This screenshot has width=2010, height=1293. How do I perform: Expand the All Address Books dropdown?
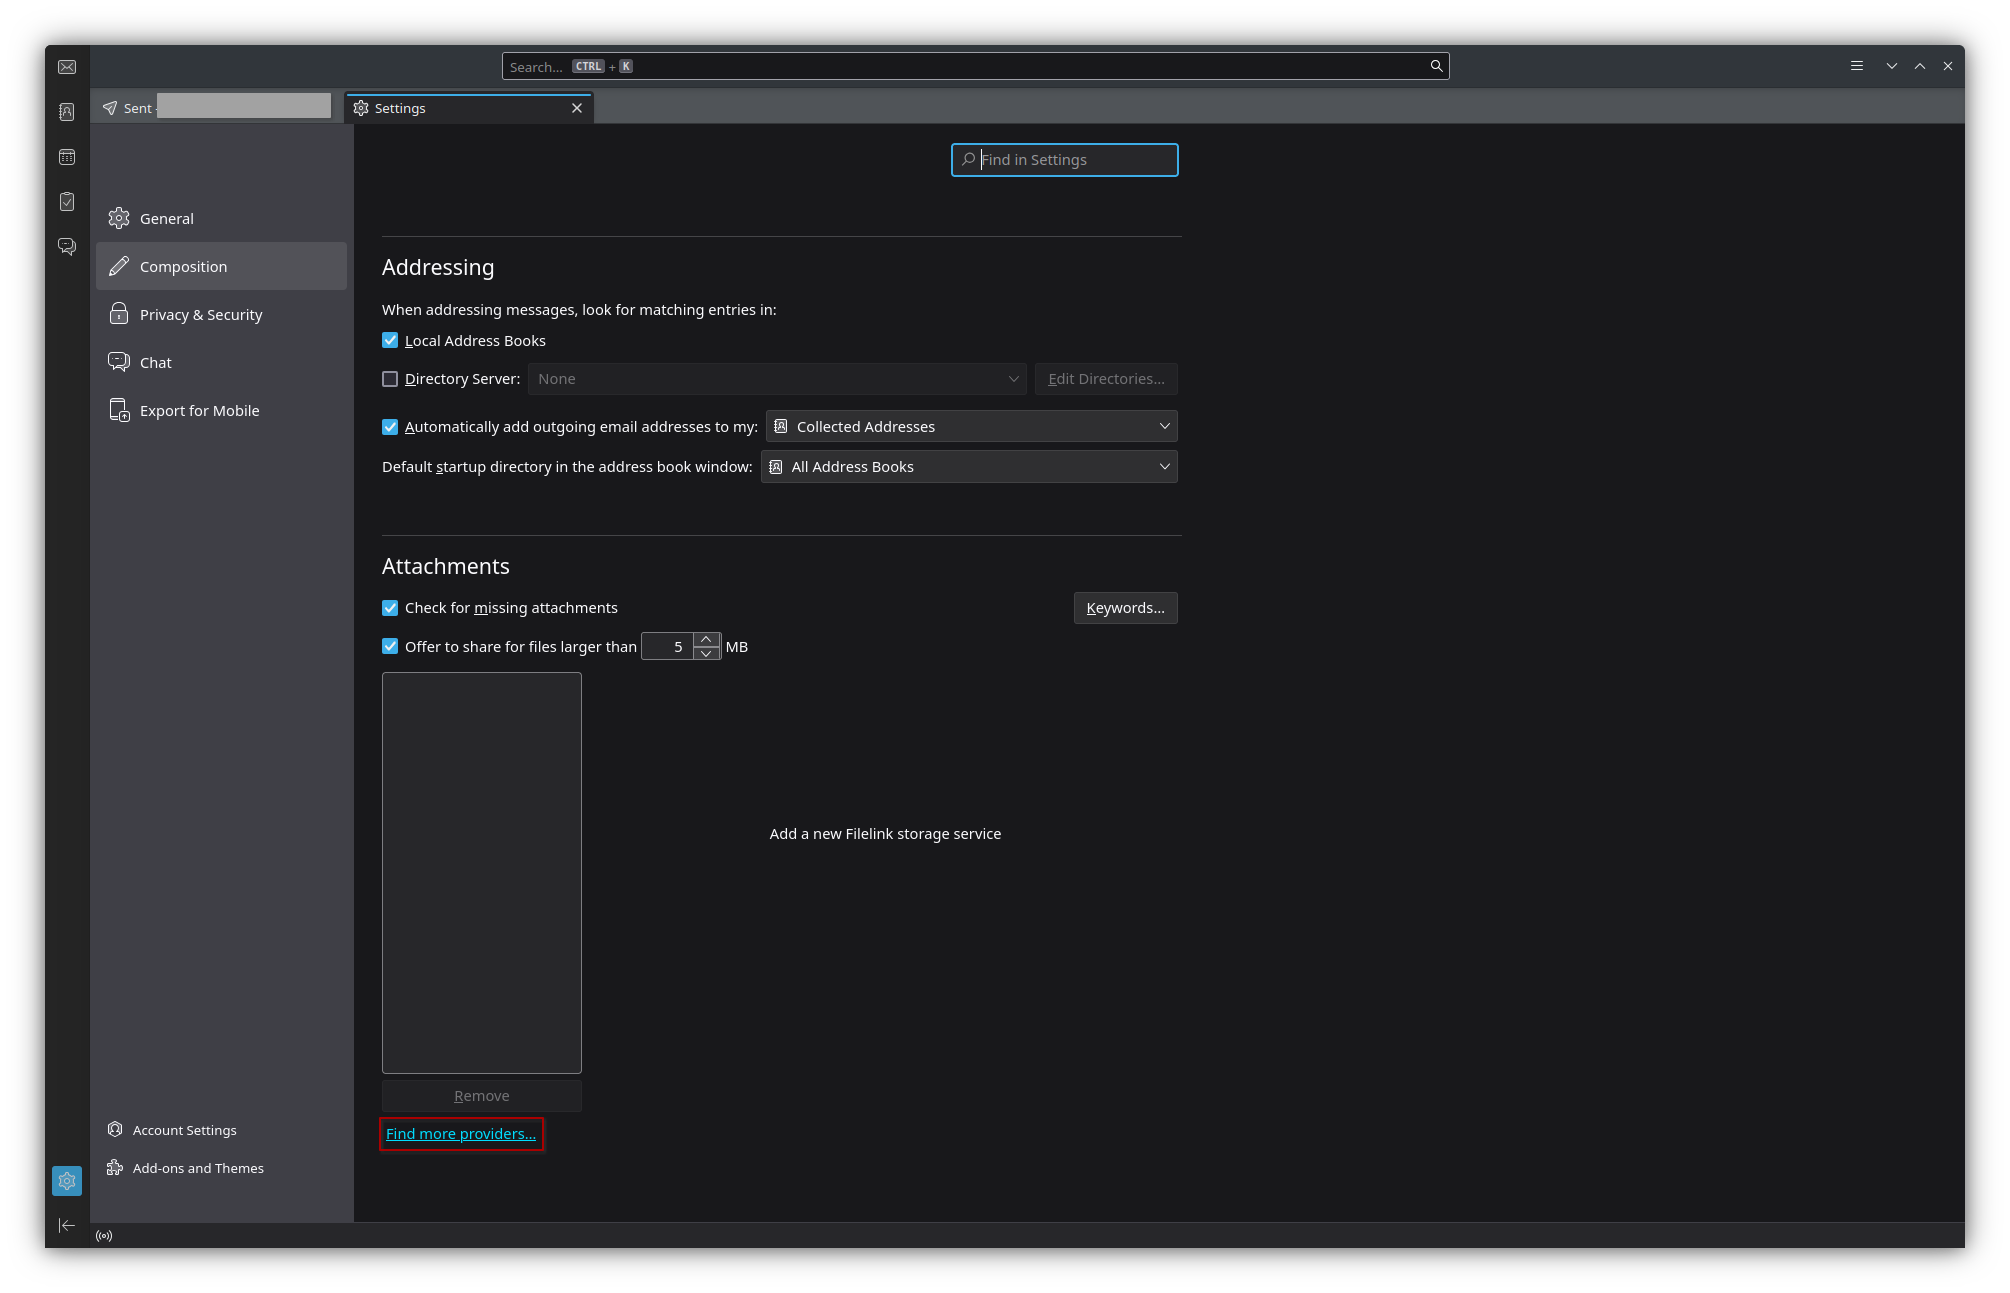[968, 467]
